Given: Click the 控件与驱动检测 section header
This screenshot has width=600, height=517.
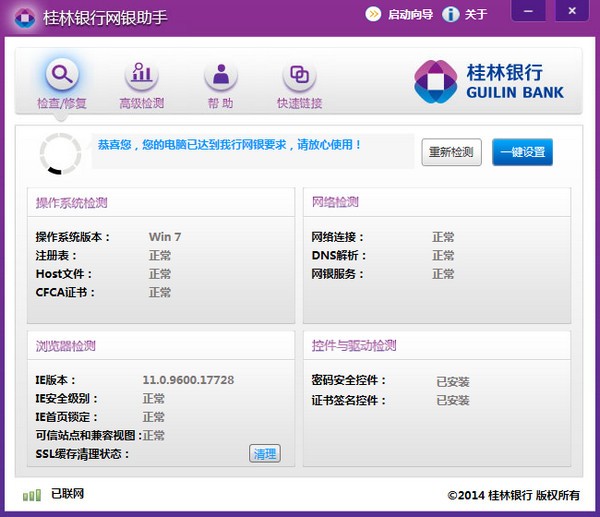Looking at the screenshot, I should 354,346.
